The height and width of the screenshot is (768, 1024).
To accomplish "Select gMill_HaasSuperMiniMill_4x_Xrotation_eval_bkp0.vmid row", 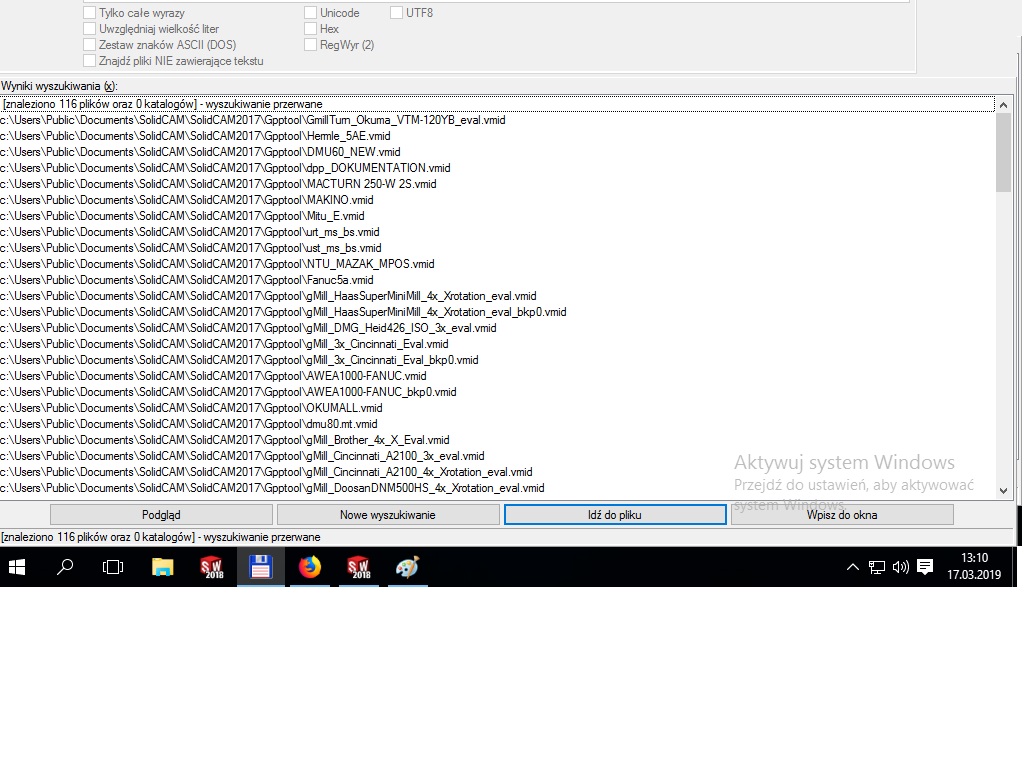I will click(497, 312).
